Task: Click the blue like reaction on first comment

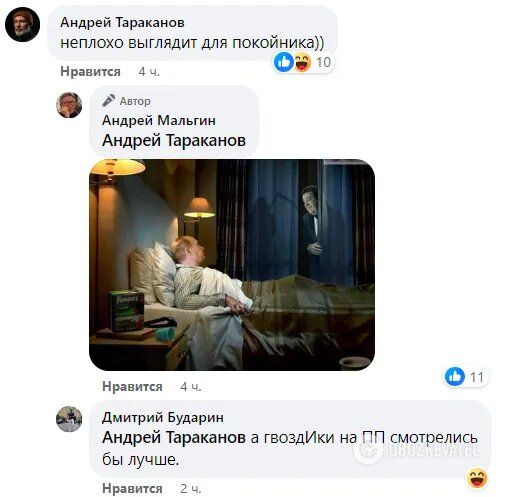Action: click(x=284, y=62)
